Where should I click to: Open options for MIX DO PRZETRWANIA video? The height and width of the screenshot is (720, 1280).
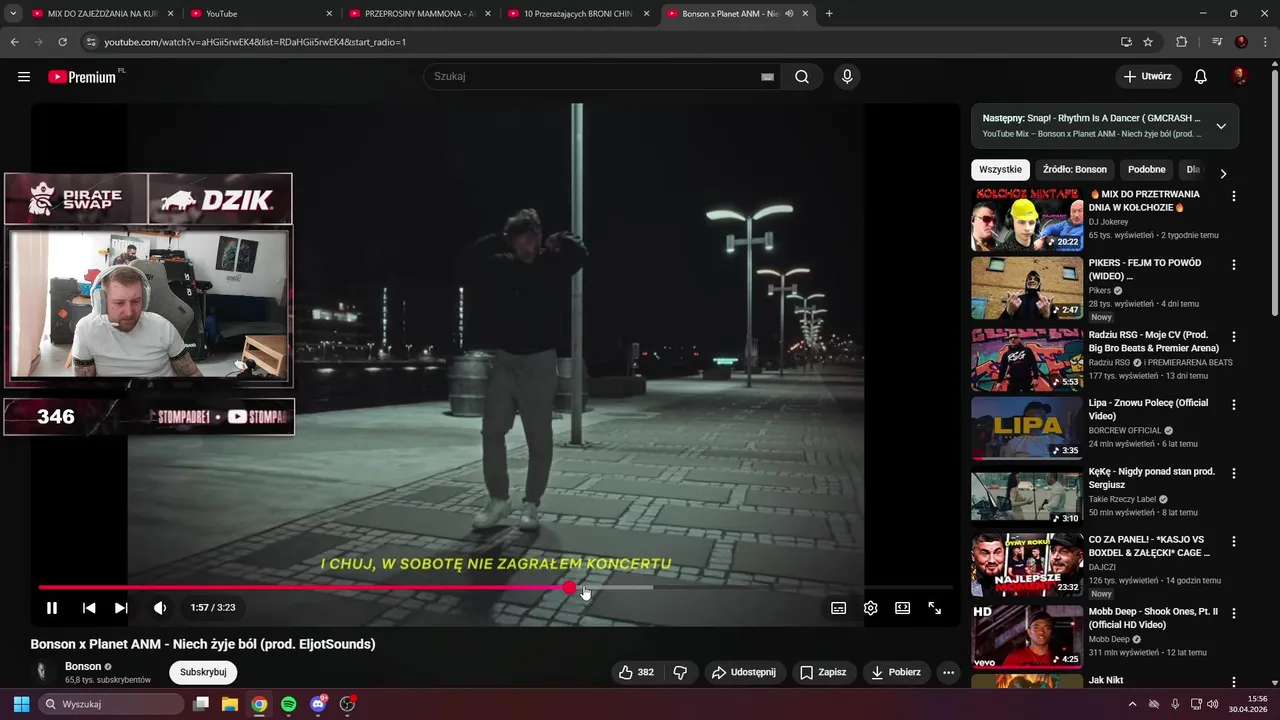(x=1234, y=197)
